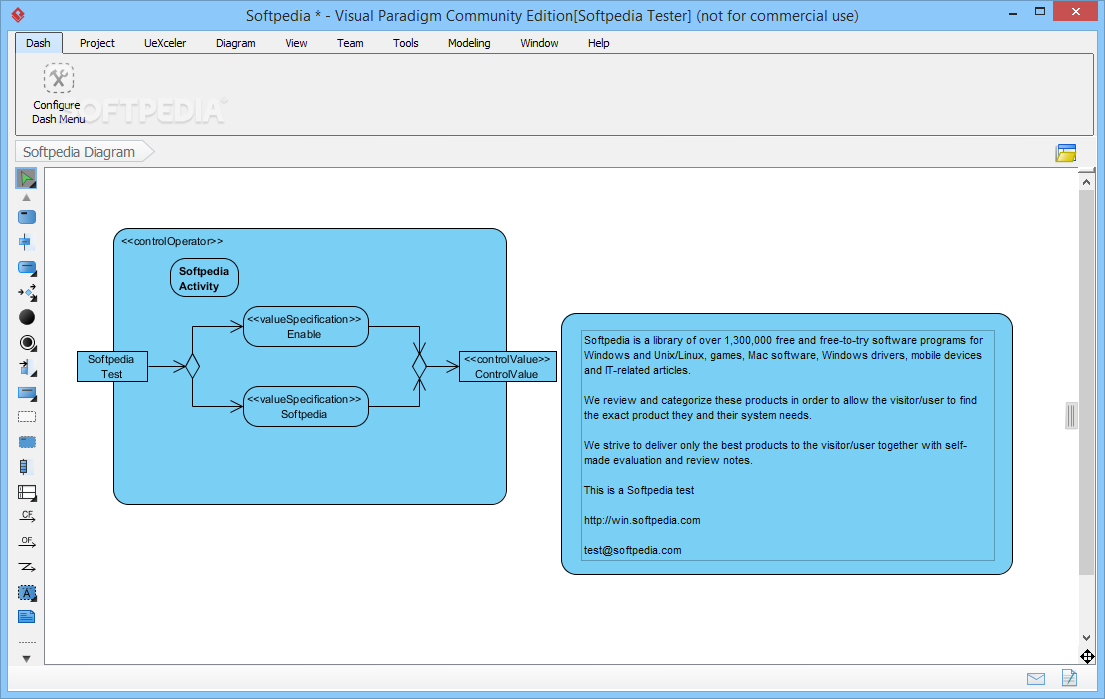Click the right side panel grip handle
Image resolution: width=1105 pixels, height=699 pixels.
[x=1071, y=415]
